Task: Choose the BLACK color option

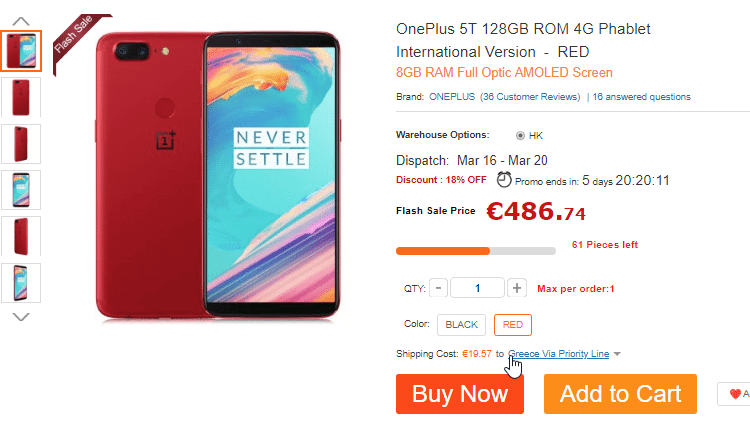Action: pyautogui.click(x=461, y=325)
